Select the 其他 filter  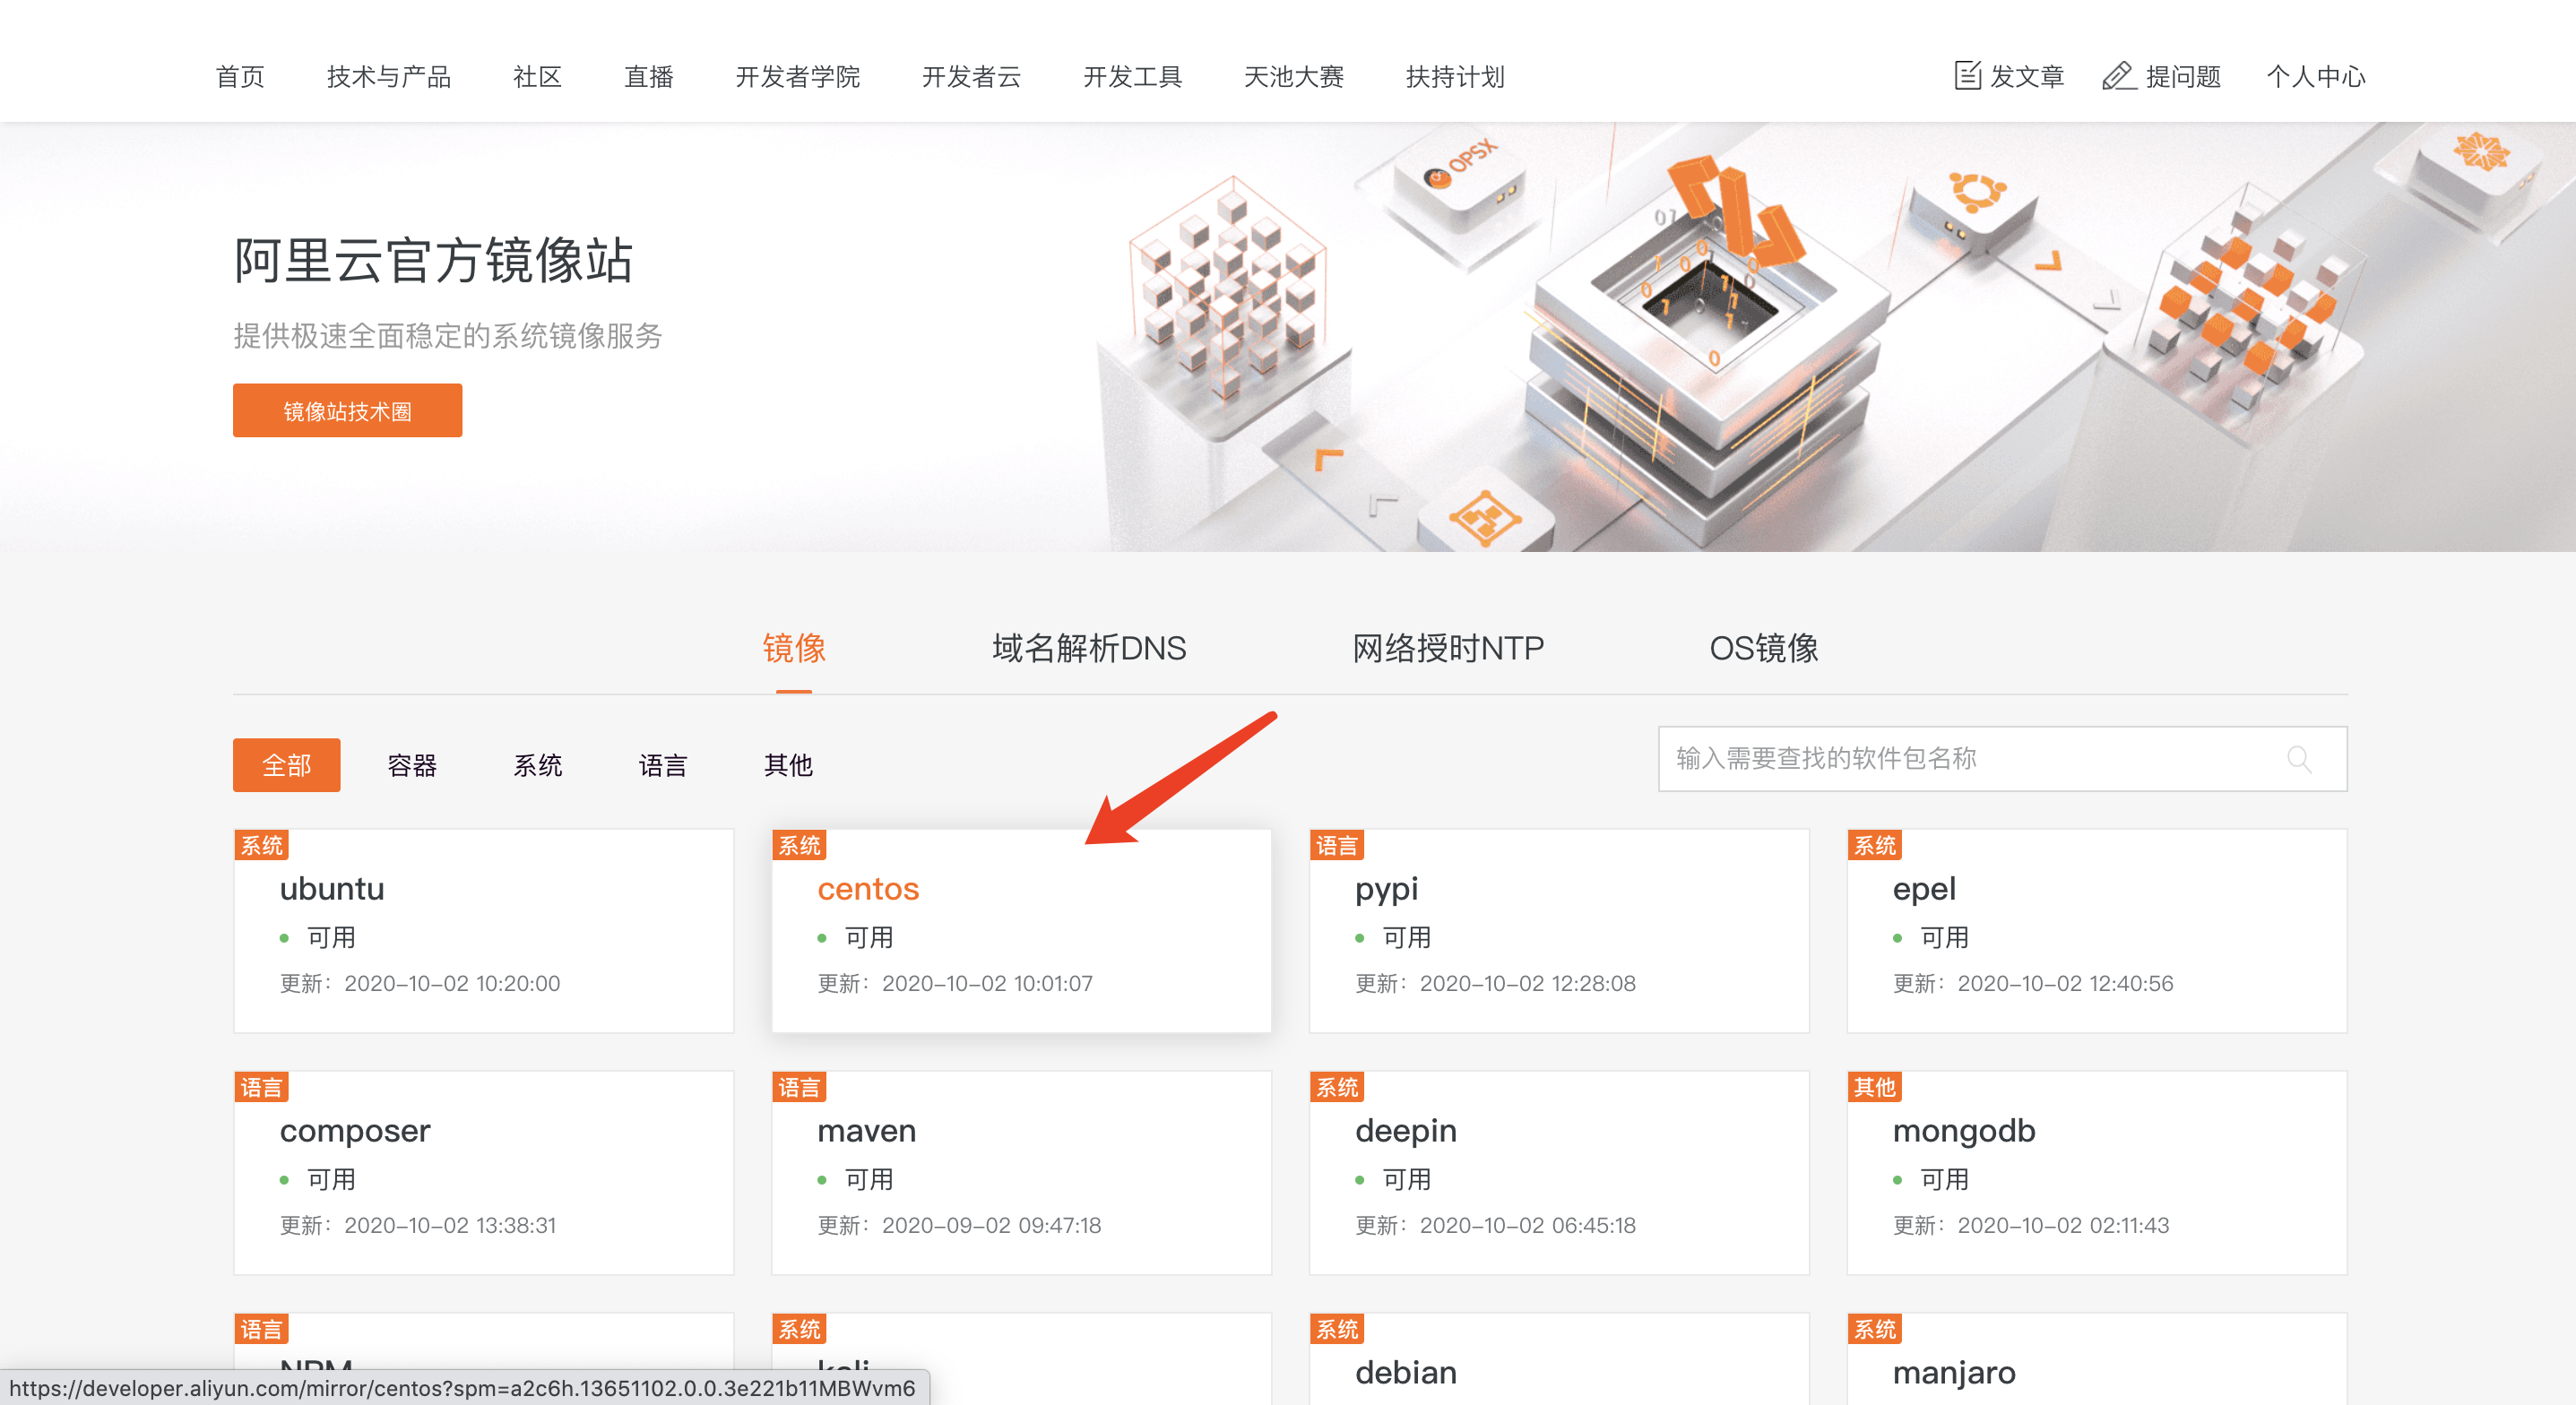click(789, 765)
